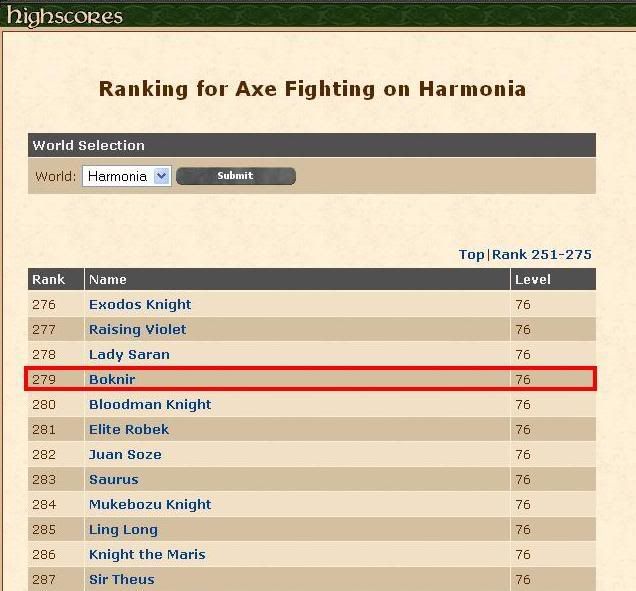Open Raising Violet's profile link
Image resolution: width=636 pixels, height=591 pixels.
(138, 329)
